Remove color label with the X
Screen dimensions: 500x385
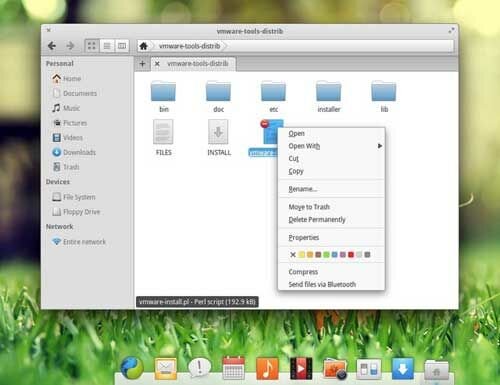[x=293, y=255]
